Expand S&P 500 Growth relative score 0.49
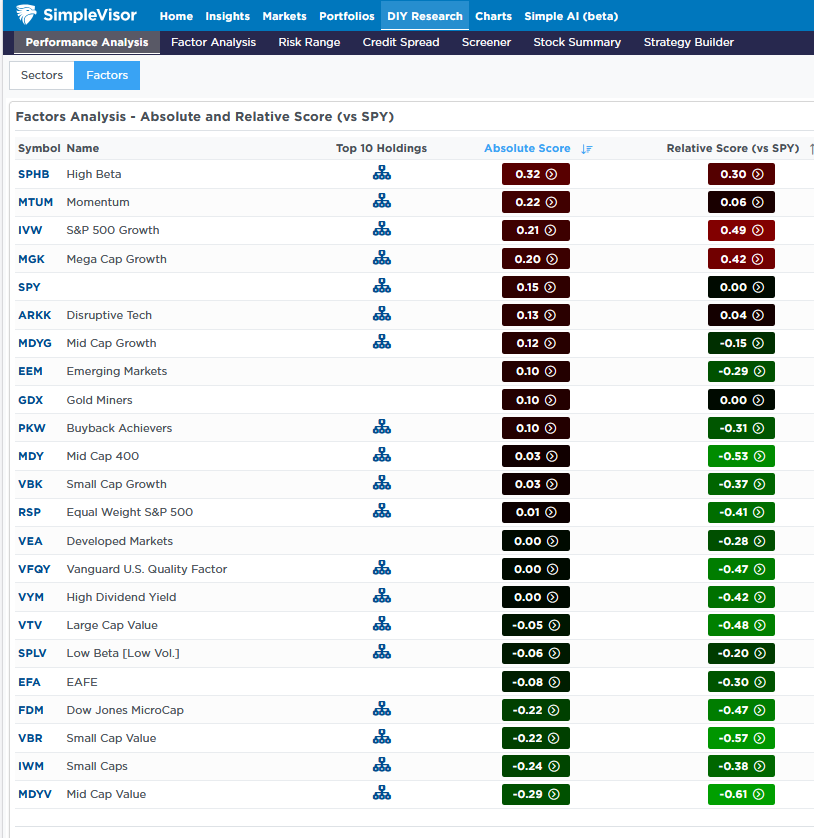 pyautogui.click(x=741, y=230)
